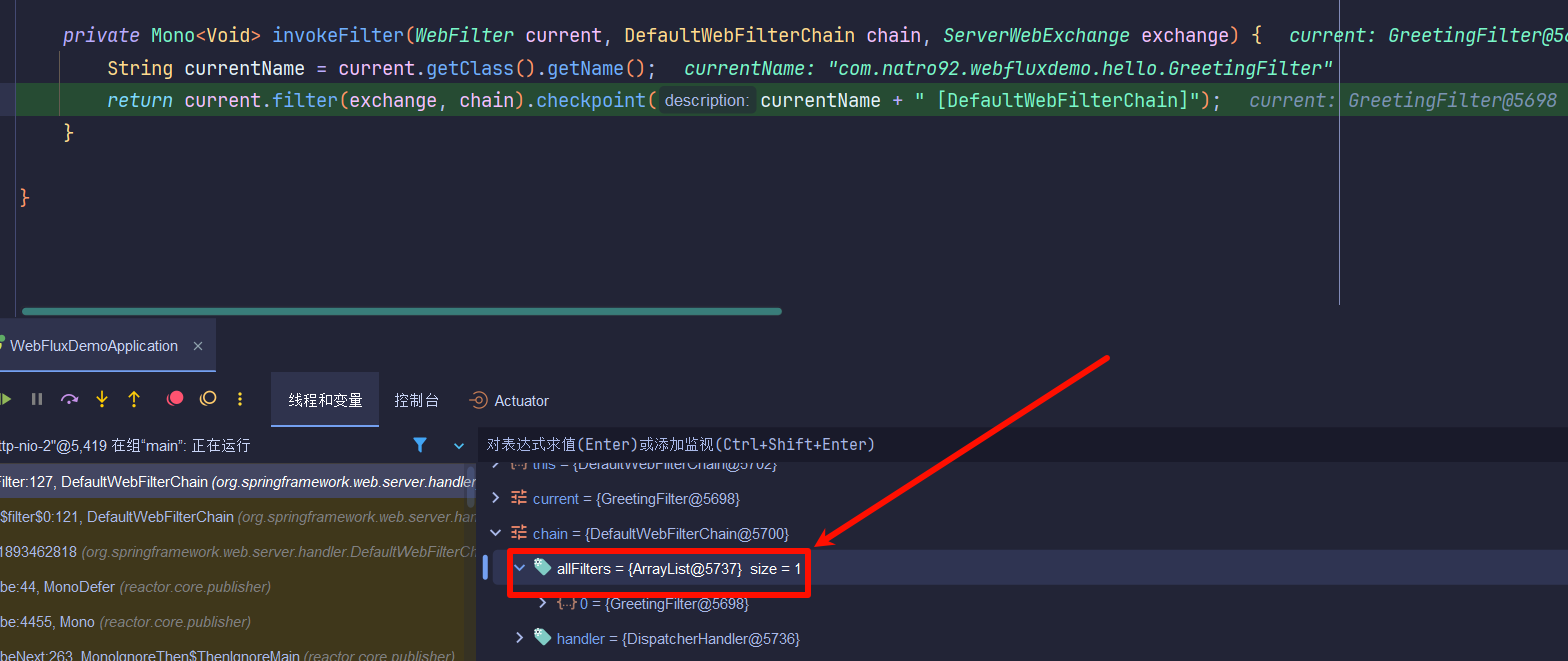1568x661 pixels.
Task: Click the chain variable icon
Action: (519, 533)
